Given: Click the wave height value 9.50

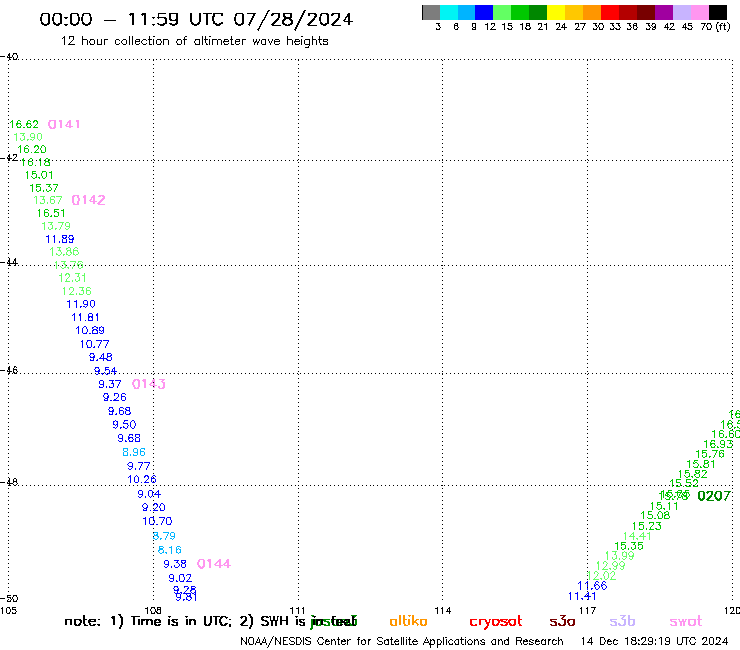Looking at the screenshot, I should tap(125, 425).
